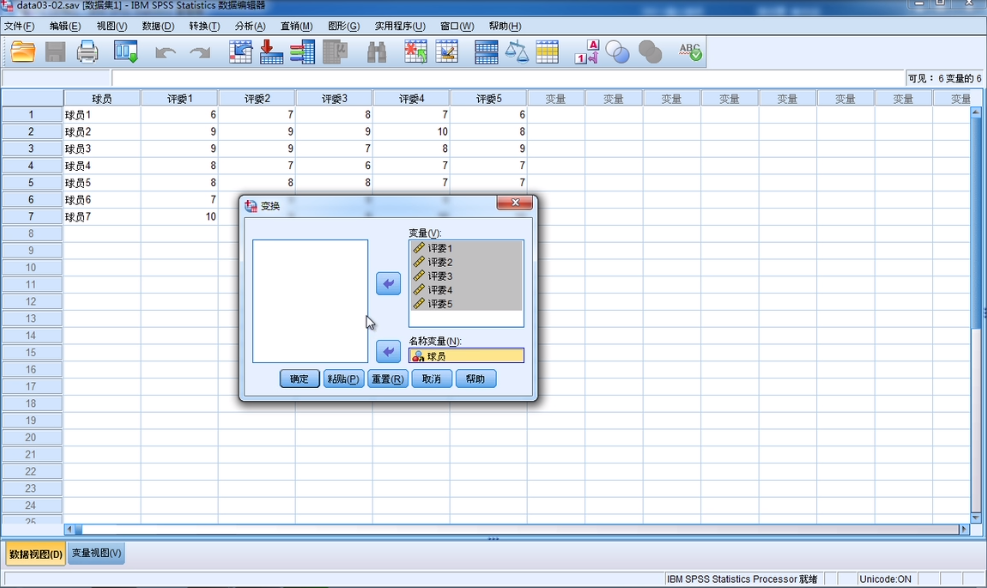Click the Select cases icon
Image resolution: width=987 pixels, height=588 pixels.
pos(547,52)
